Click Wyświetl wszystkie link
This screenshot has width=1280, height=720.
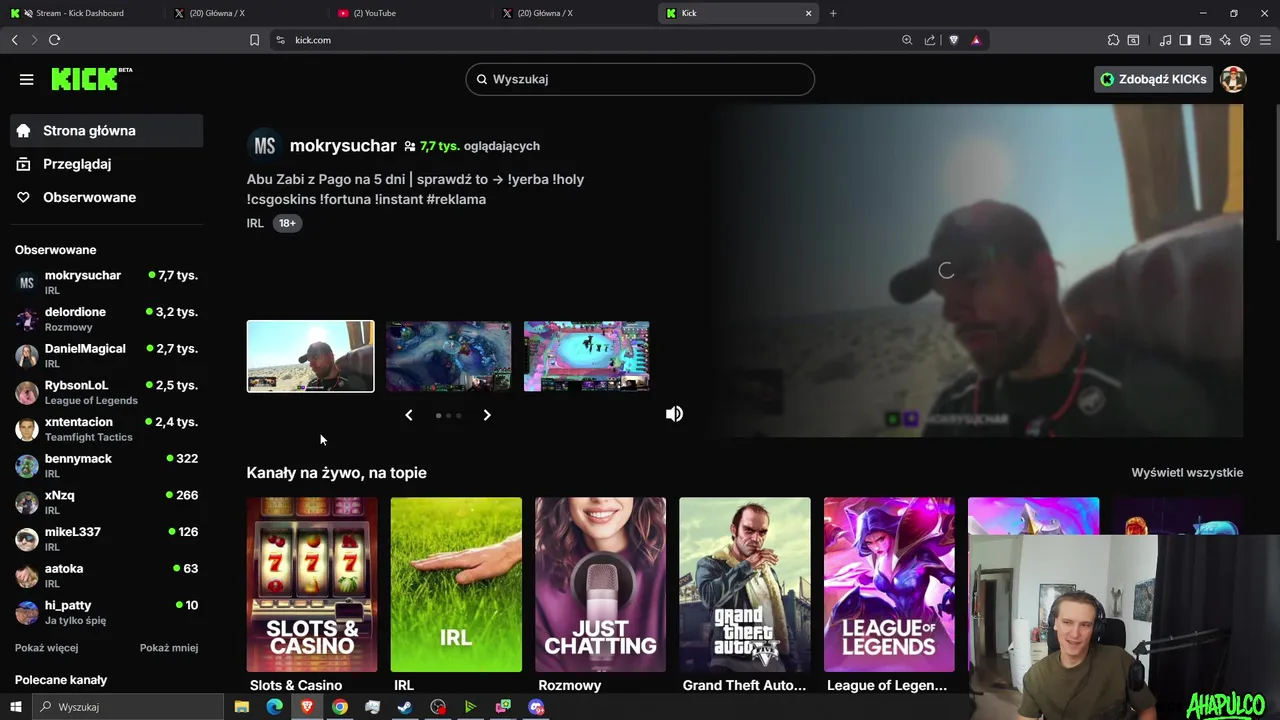(x=1187, y=473)
